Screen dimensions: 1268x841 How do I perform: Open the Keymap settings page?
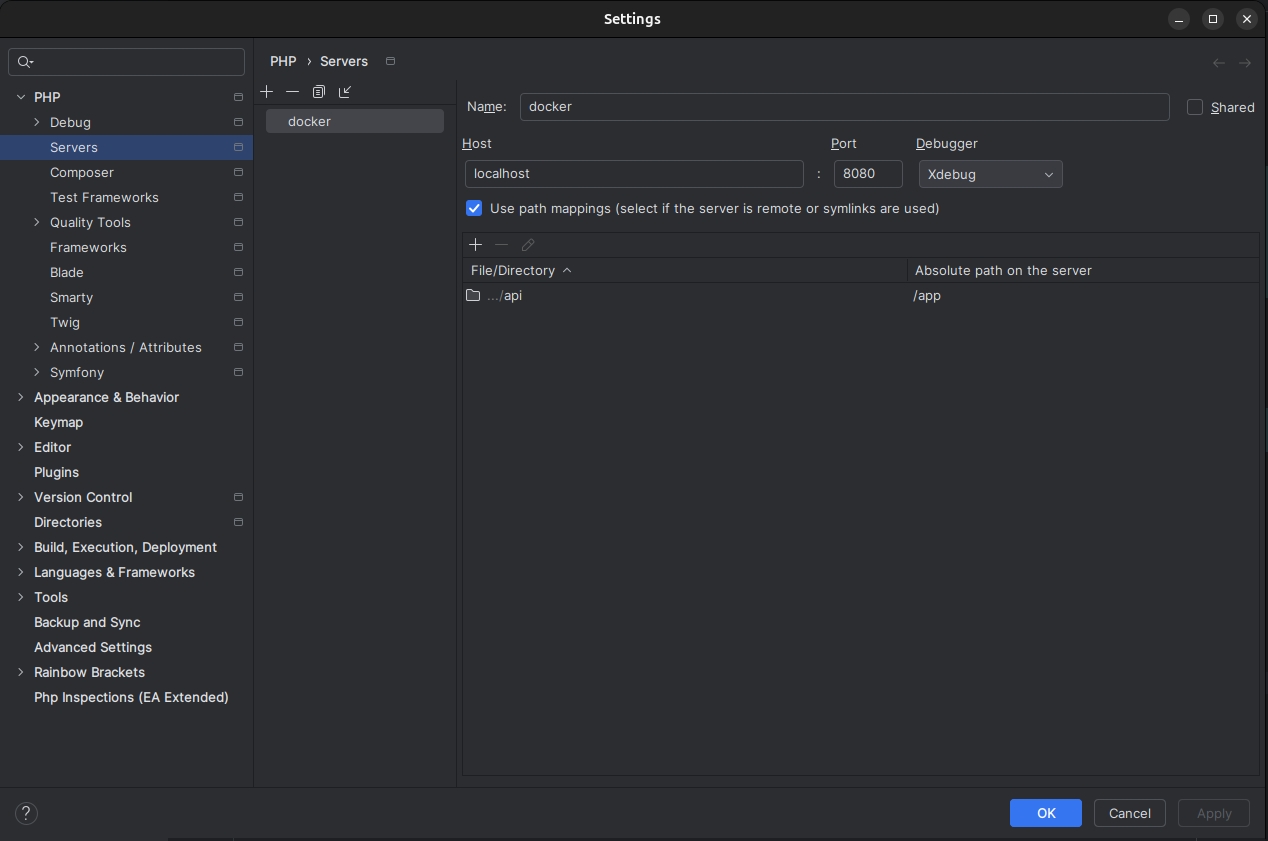point(58,422)
